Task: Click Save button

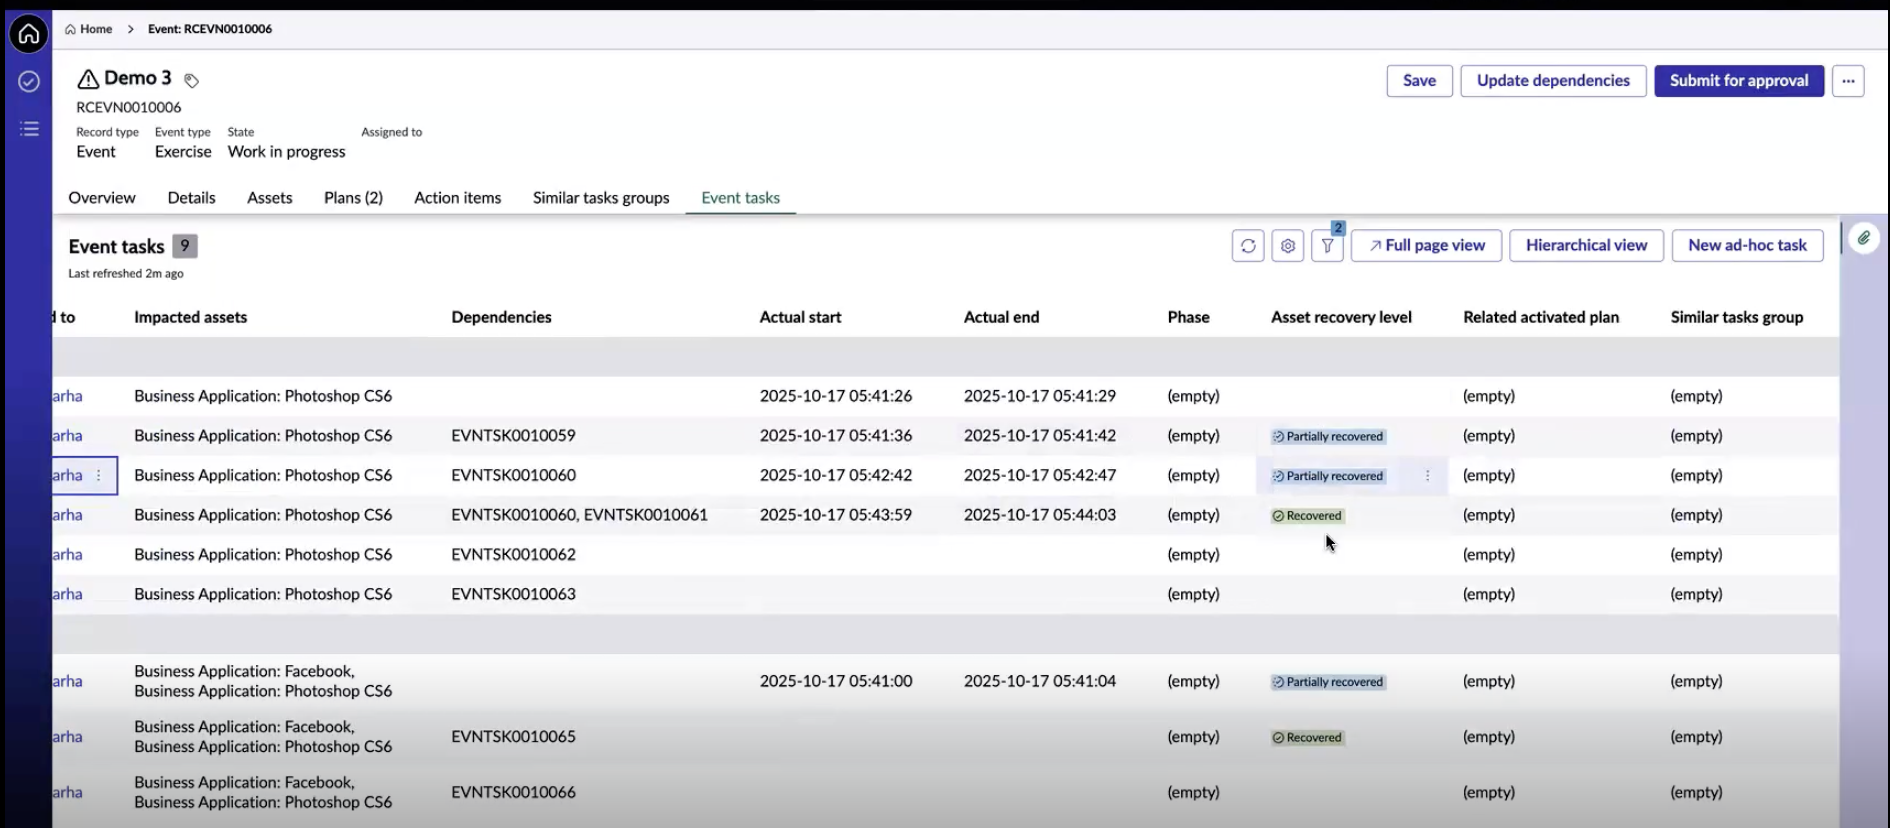Action: 1419,81
